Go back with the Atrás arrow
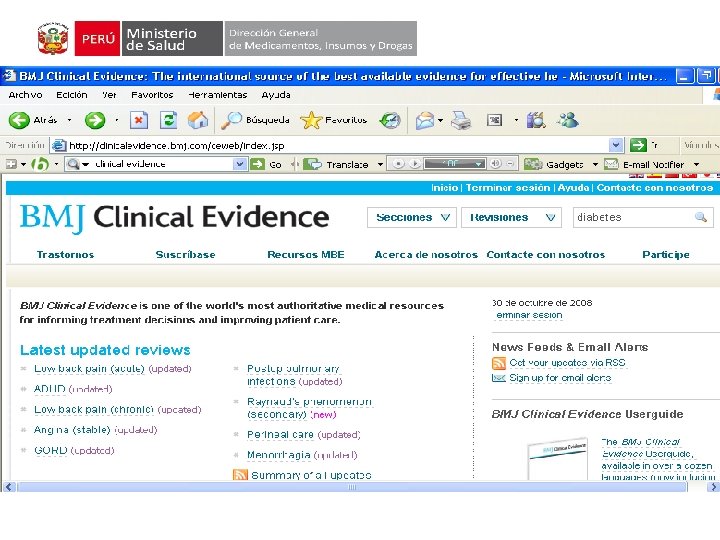Screen dimensions: 720x540 pos(19,120)
